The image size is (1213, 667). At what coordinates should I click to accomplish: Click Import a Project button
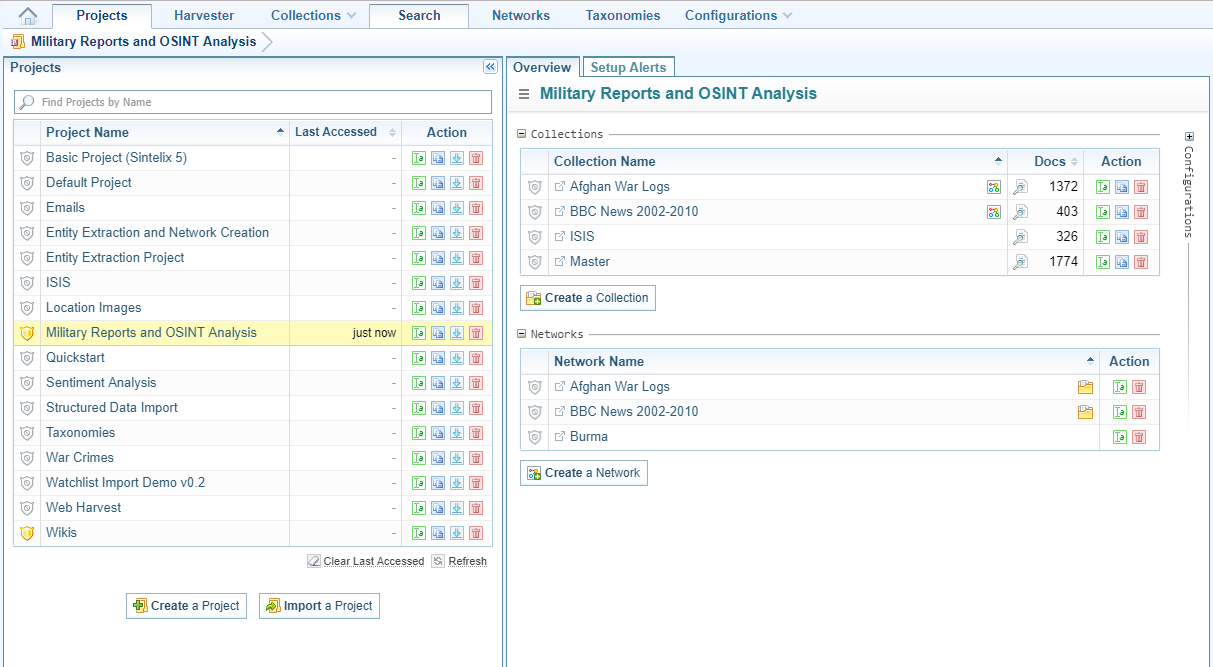pyautogui.click(x=319, y=606)
